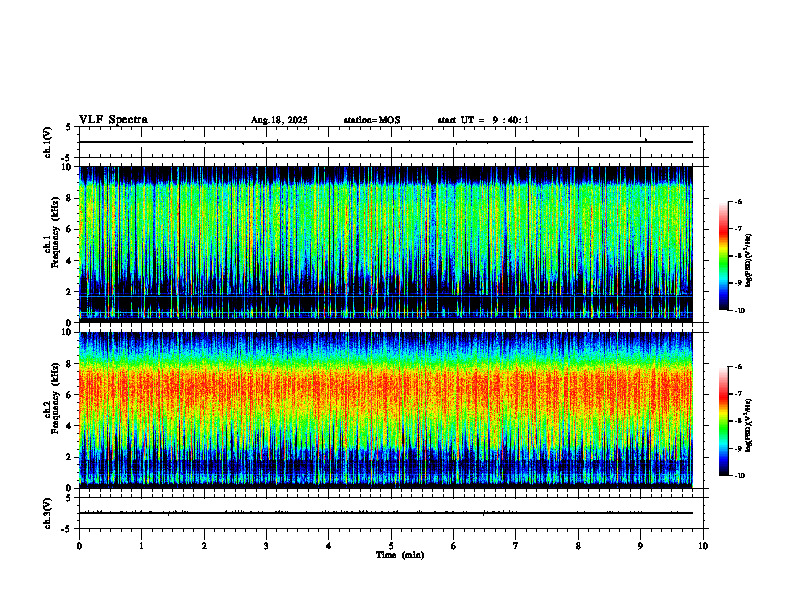Click time-axis tick label "9"
The width and height of the screenshot is (792, 612).
[x=640, y=546]
